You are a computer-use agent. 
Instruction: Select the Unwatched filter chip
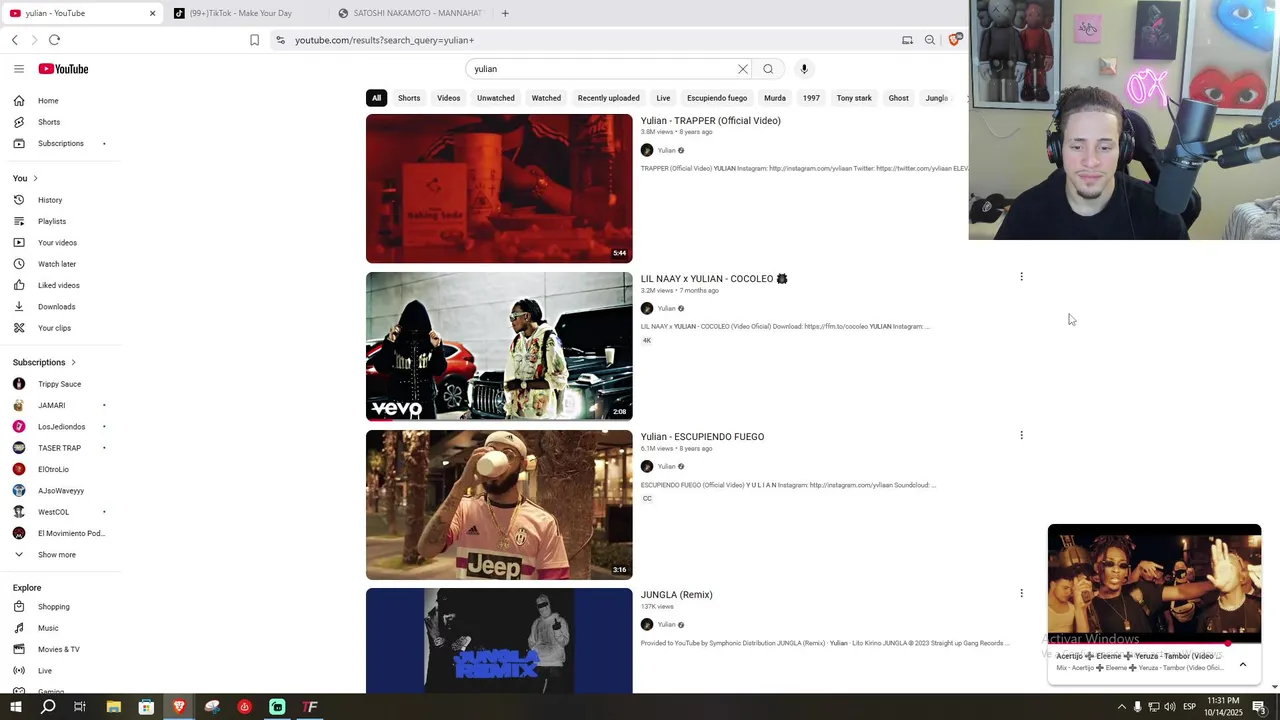coord(496,98)
